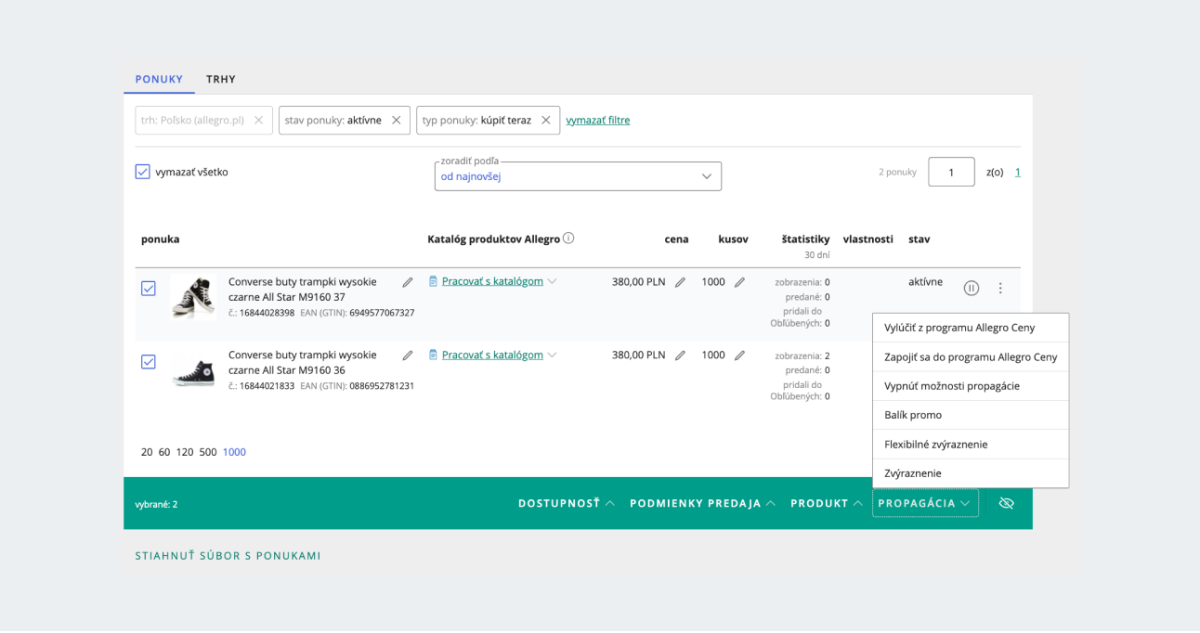This screenshot has width=1200, height=633.
Task: Select 'Balík promo' from the propagácia menu
Action: pyautogui.click(x=913, y=415)
